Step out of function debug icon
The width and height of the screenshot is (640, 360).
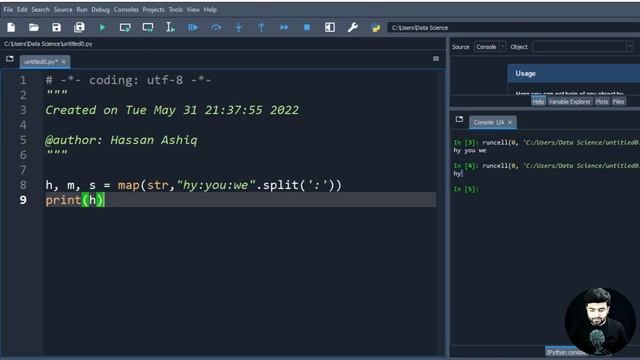tap(261, 27)
